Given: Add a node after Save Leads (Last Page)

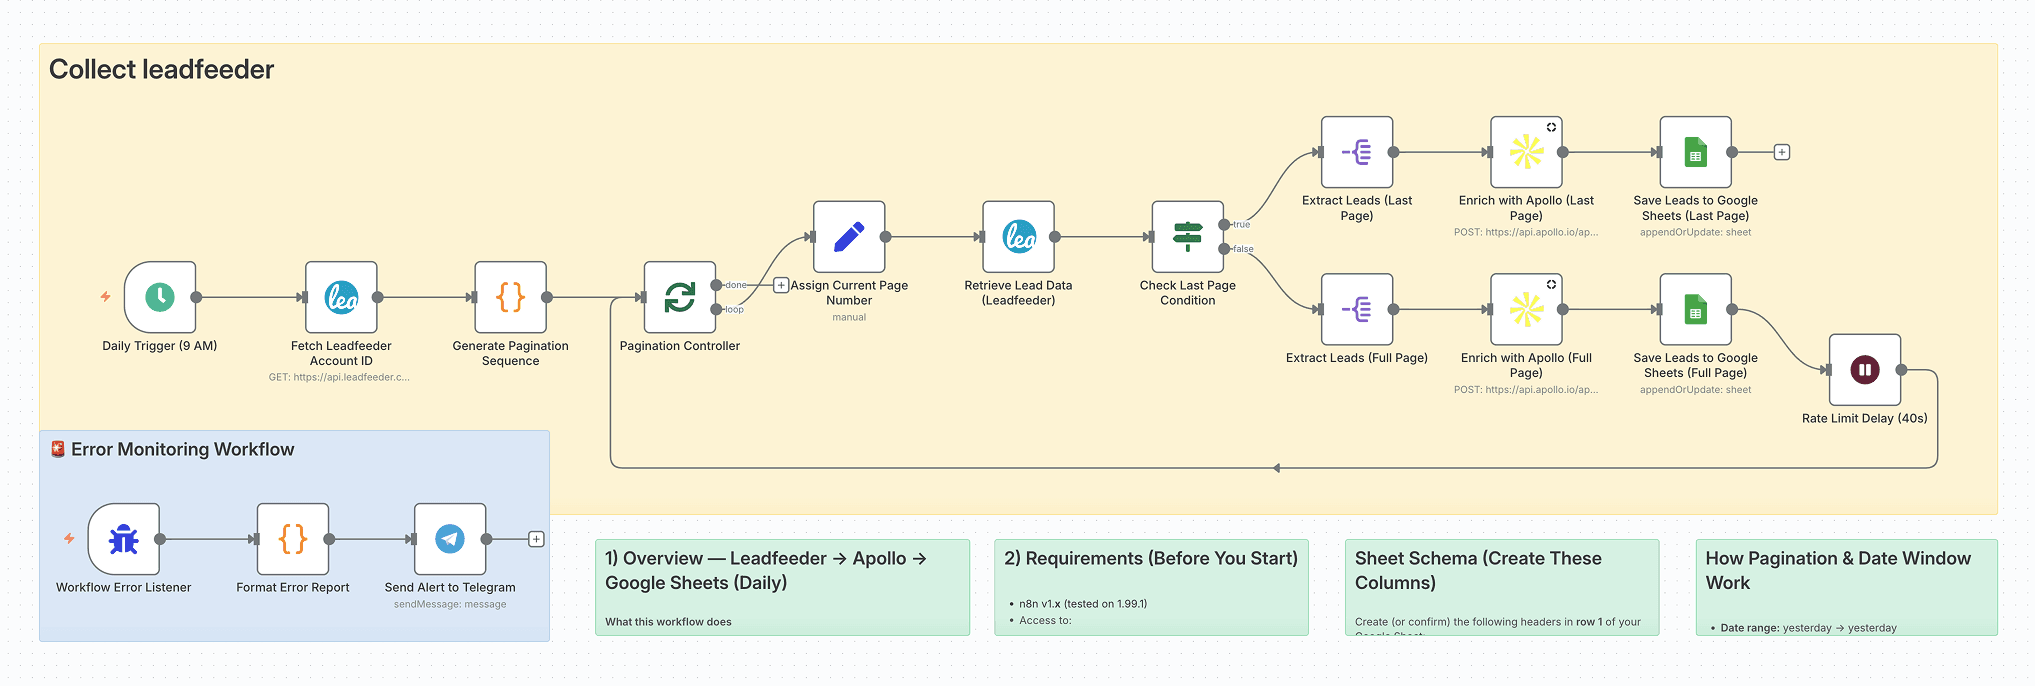Looking at the screenshot, I should [x=1782, y=152].
